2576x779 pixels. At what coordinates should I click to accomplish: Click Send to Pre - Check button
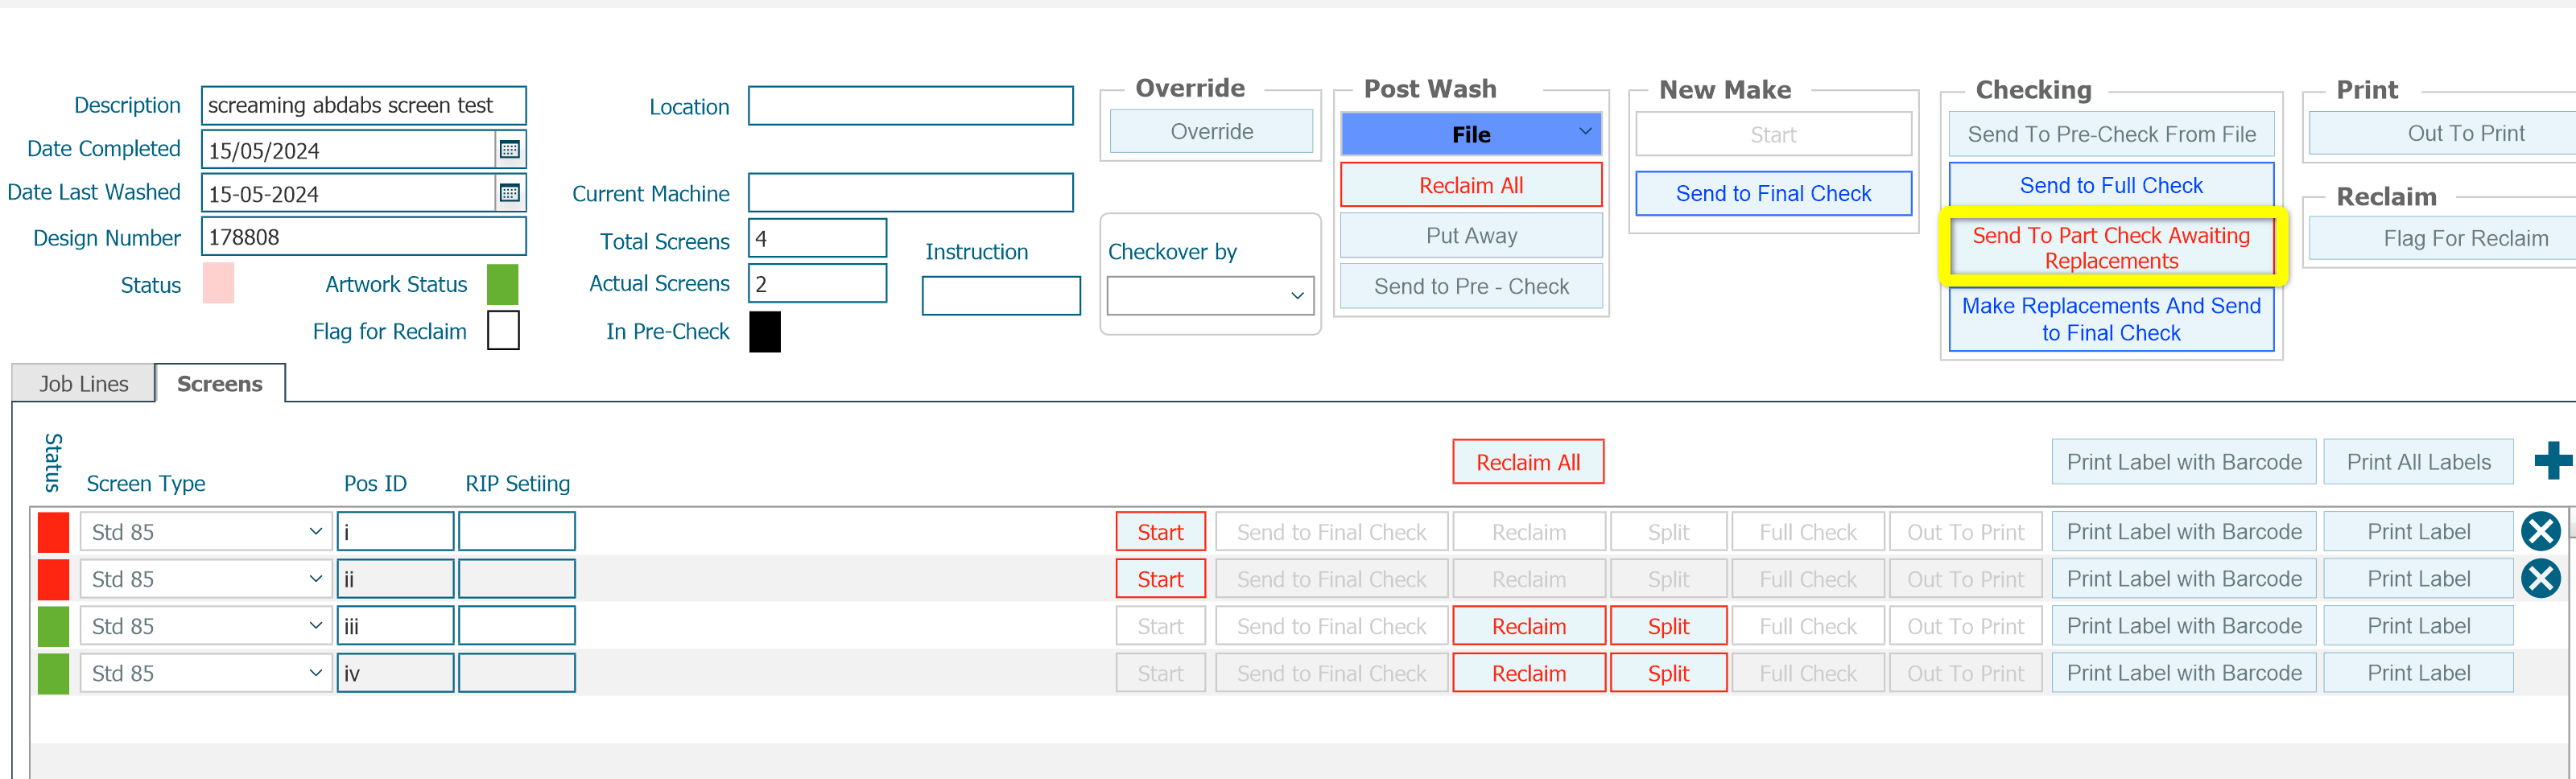click(1471, 286)
